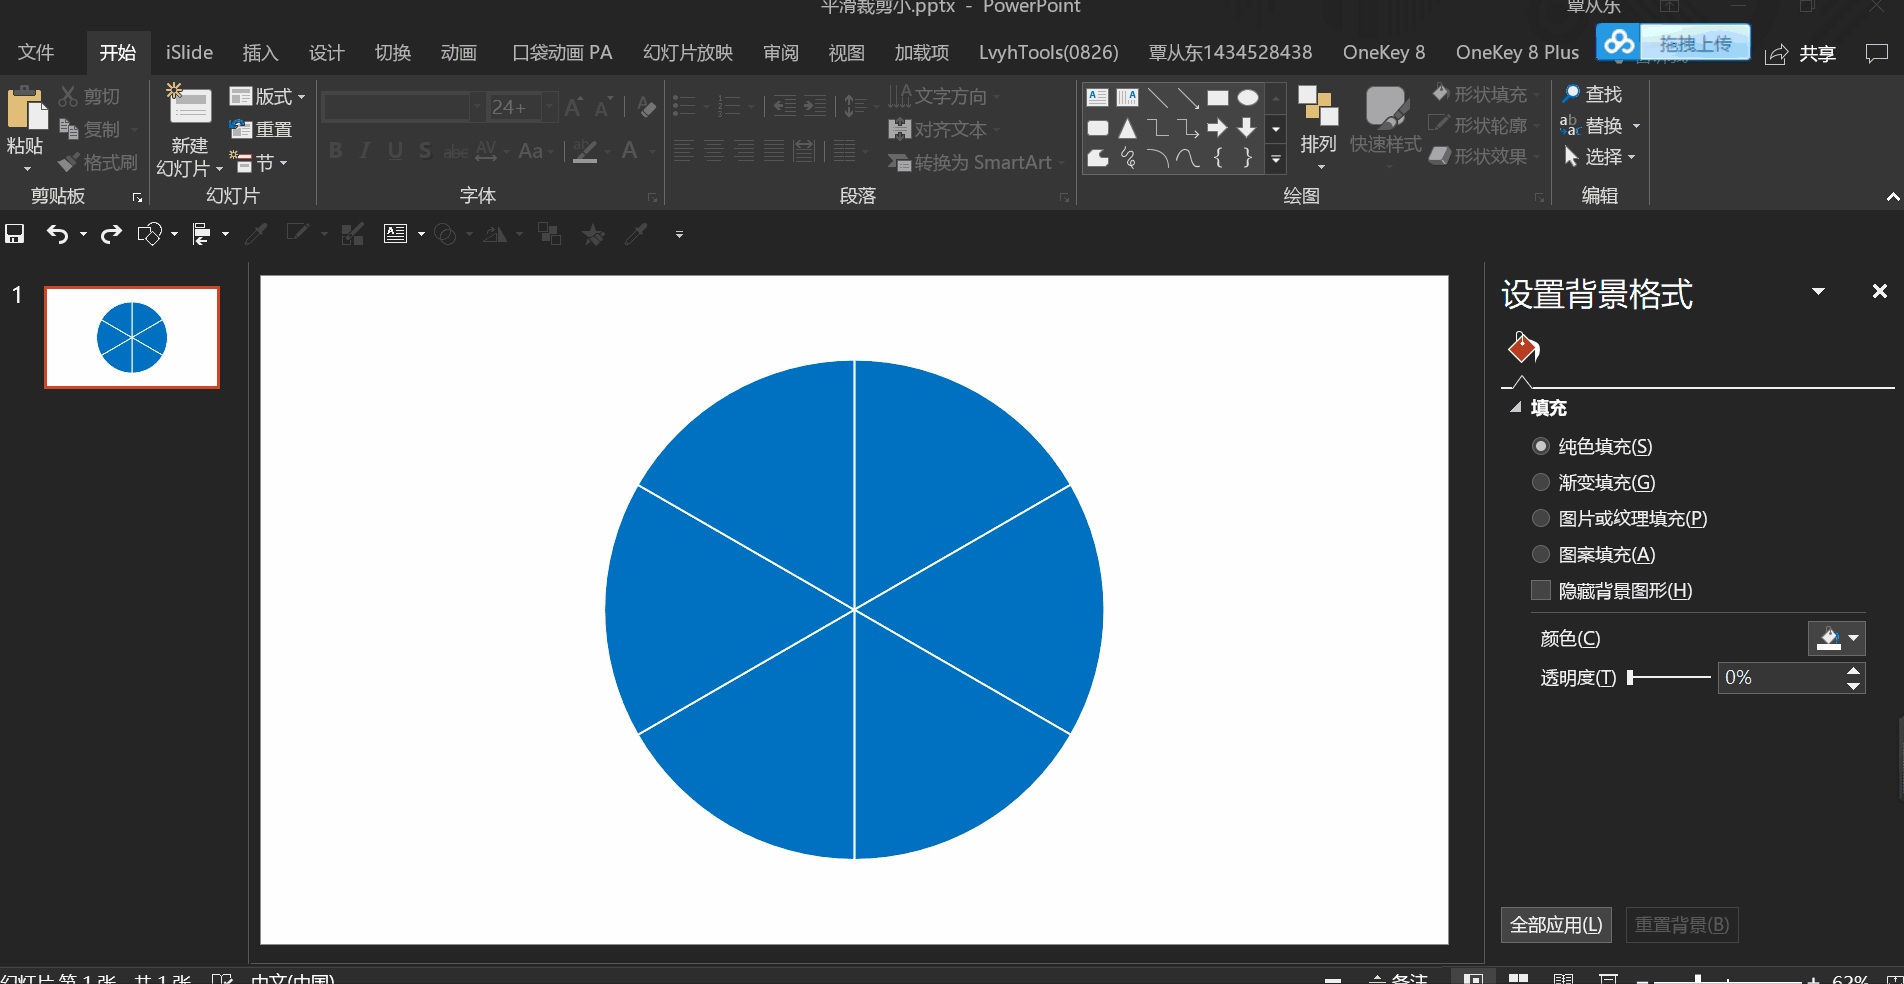The width and height of the screenshot is (1904, 984).
Task: Select the gradient fill radio option
Action: coord(1541,483)
